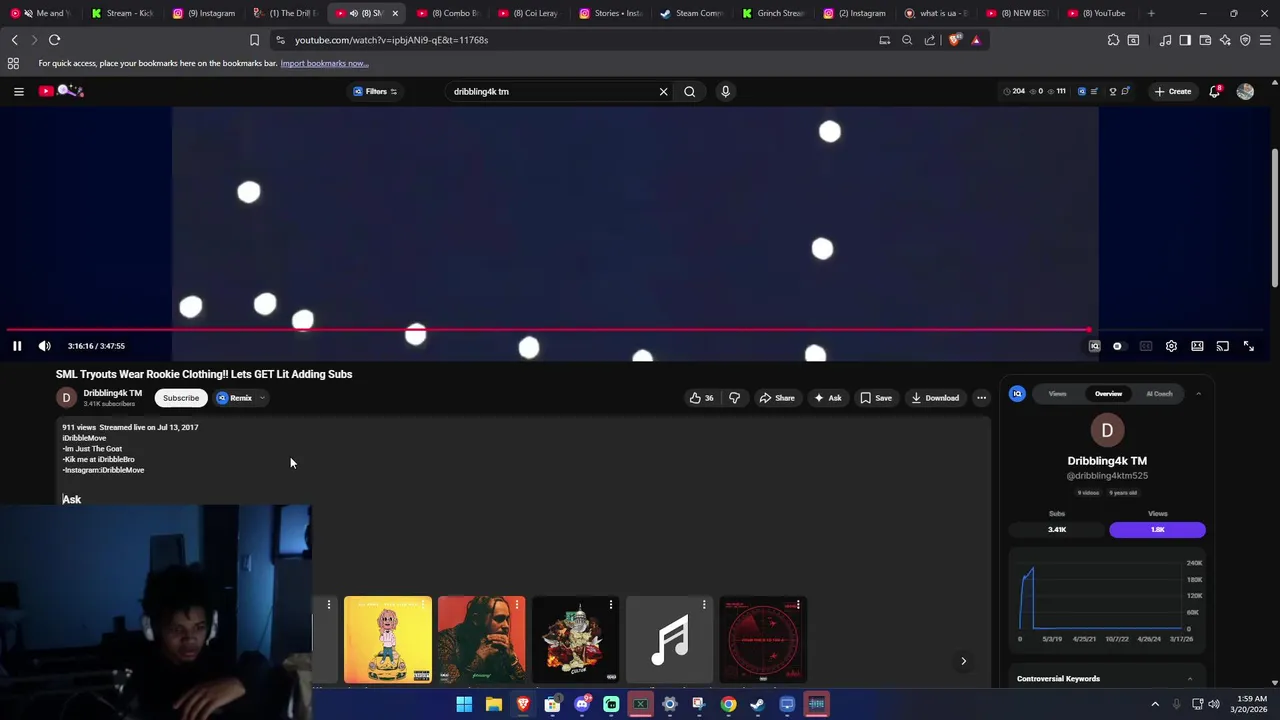Download the video
This screenshot has height=720, width=1280.
point(935,398)
